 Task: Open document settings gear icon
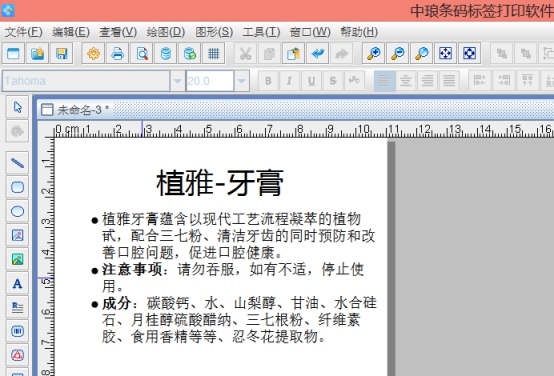pos(94,54)
